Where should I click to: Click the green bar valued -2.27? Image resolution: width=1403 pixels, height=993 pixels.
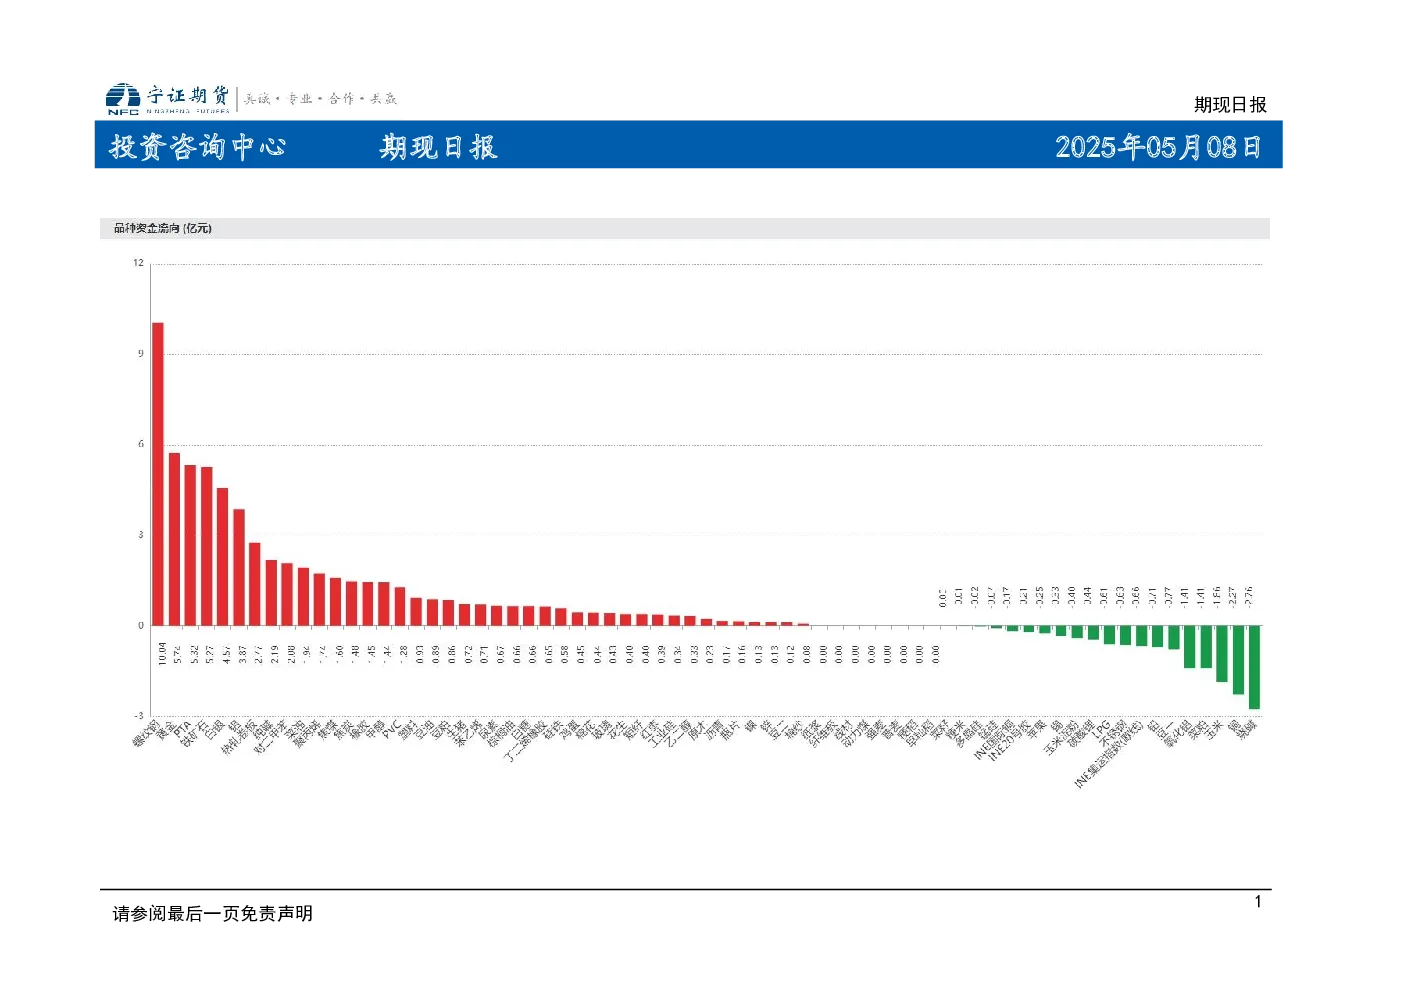pos(1238,660)
